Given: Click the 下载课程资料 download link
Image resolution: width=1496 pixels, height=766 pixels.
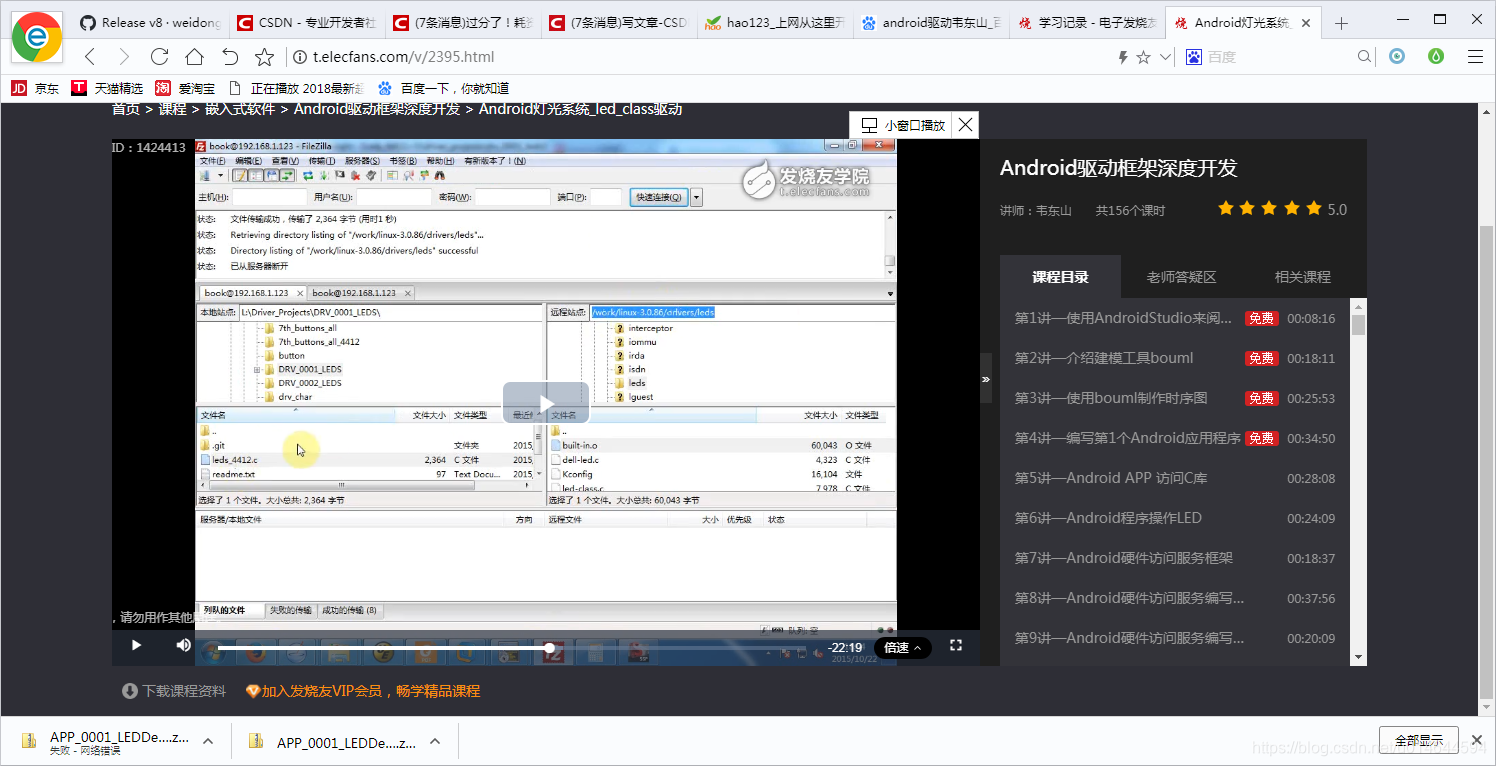Looking at the screenshot, I should click(174, 691).
